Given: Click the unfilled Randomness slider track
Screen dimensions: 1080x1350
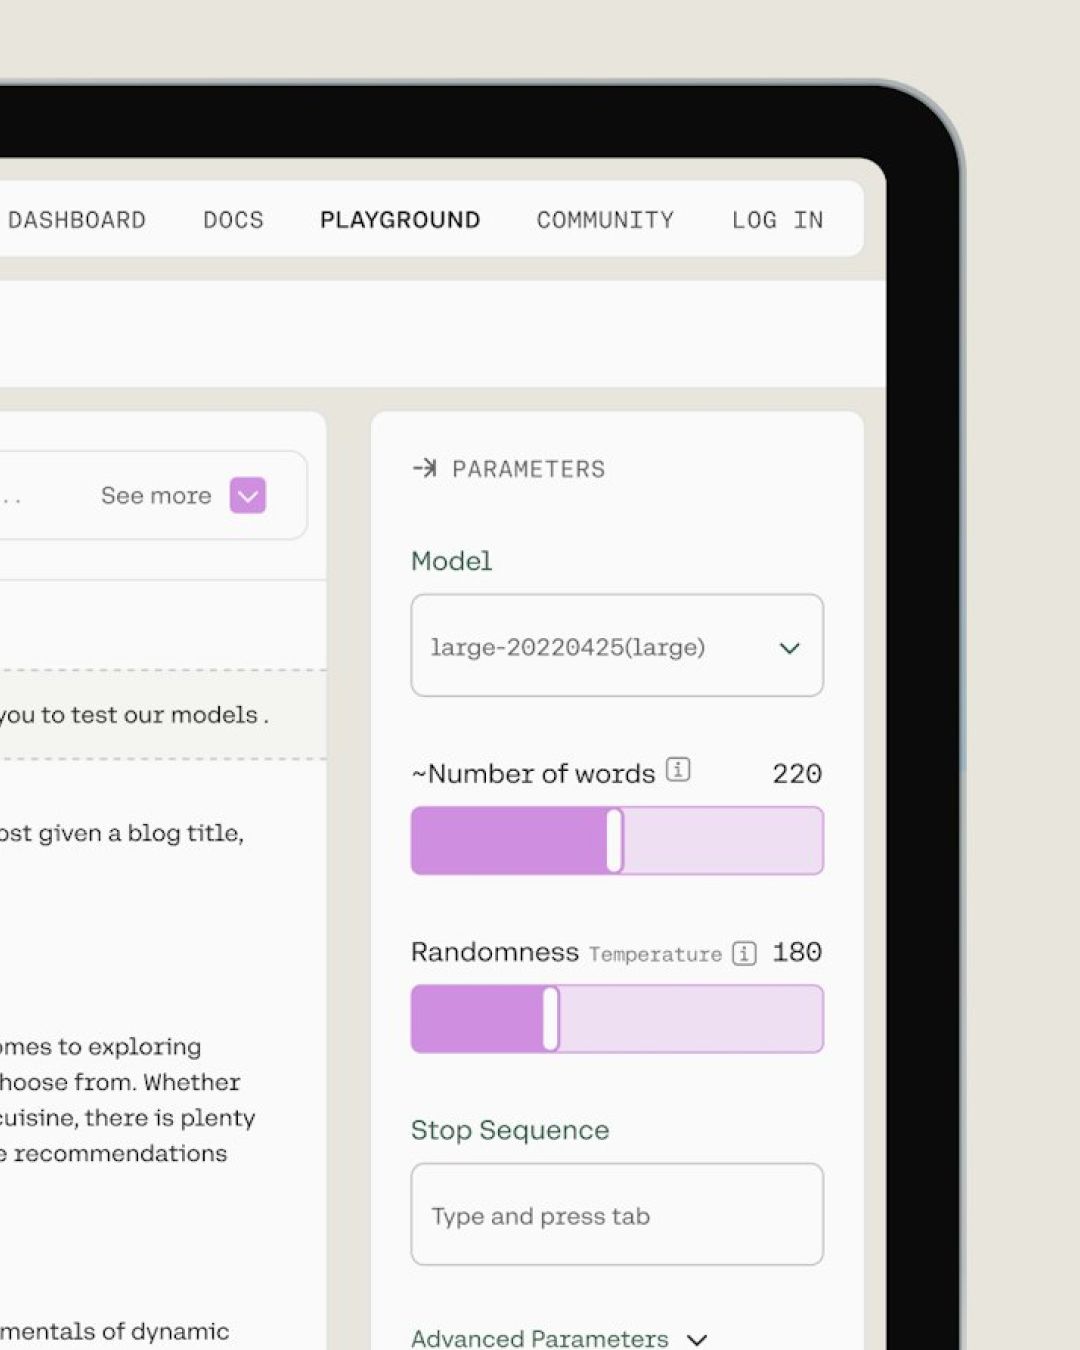Looking at the screenshot, I should (691, 1019).
